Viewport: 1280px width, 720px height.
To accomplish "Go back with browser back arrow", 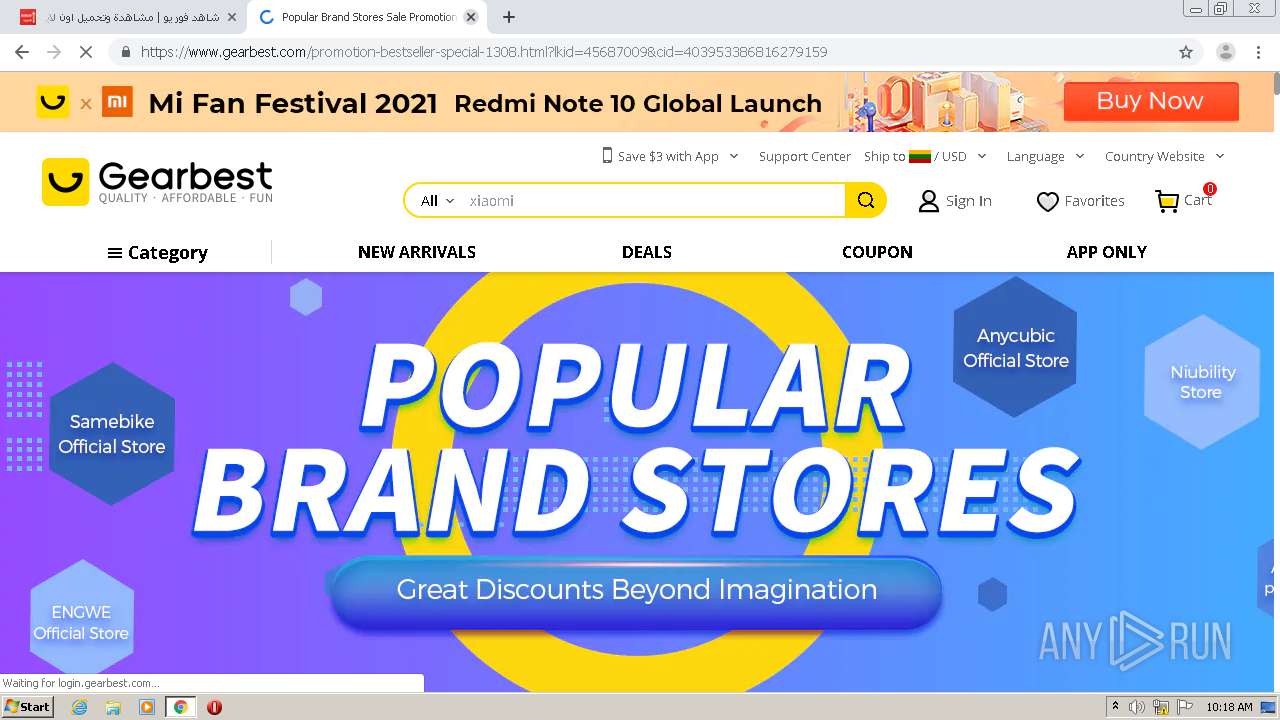I will (22, 52).
